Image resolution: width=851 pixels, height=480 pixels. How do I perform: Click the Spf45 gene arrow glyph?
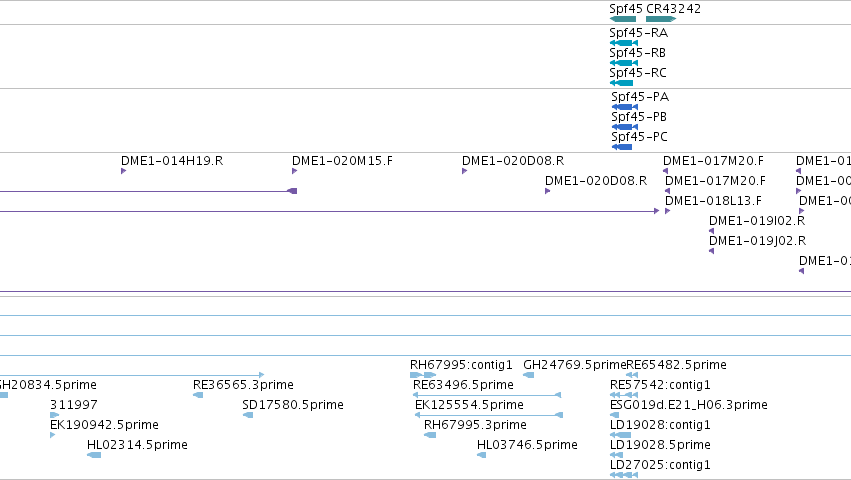[623, 19]
